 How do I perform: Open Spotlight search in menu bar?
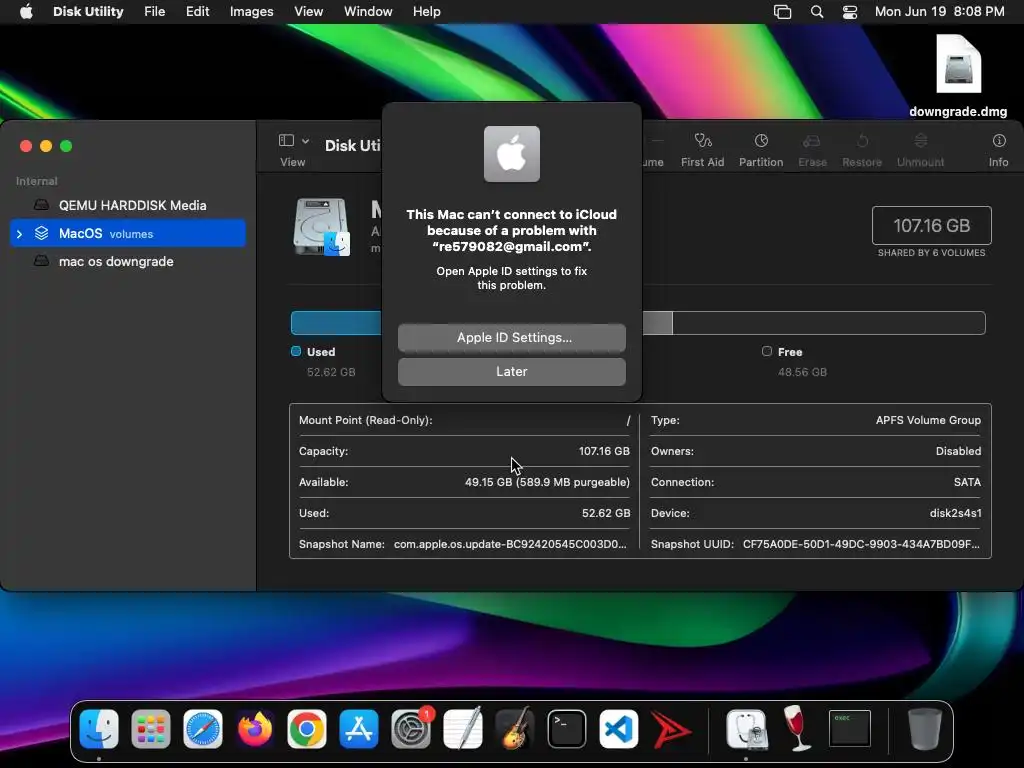(817, 12)
